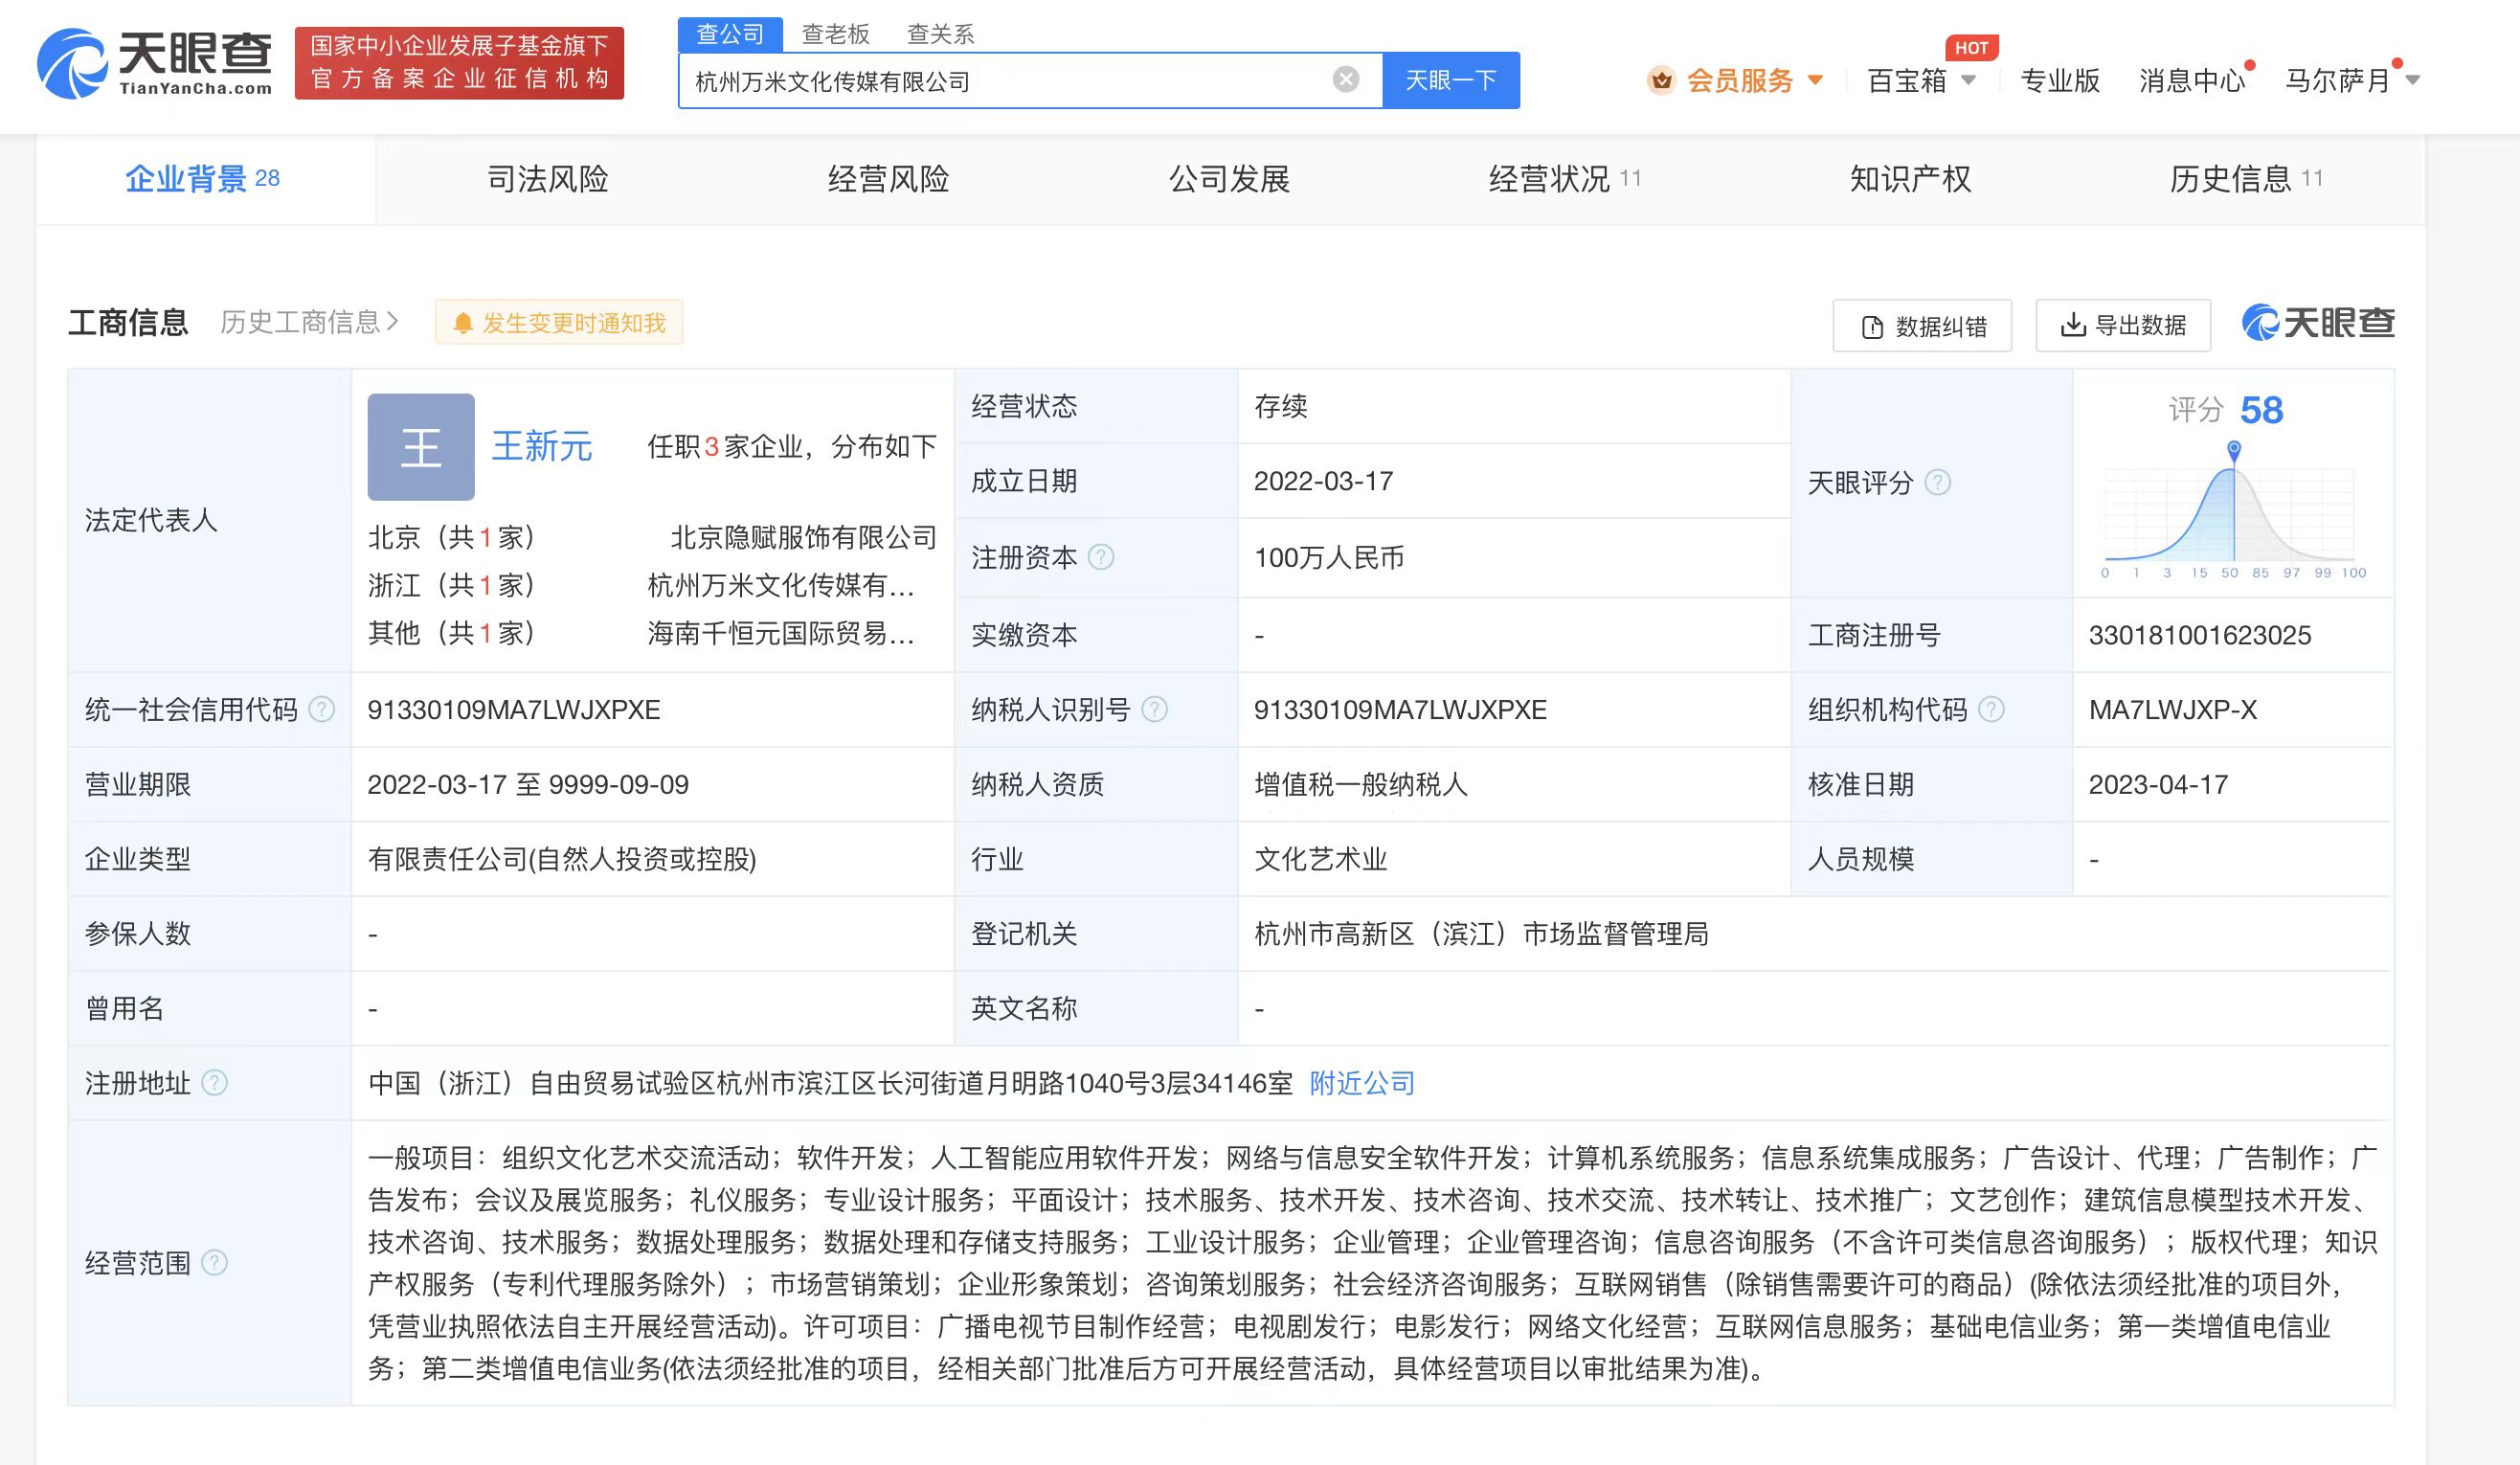The width and height of the screenshot is (2520, 1465).
Task: Click the 存续 operating status value
Action: click(1281, 406)
